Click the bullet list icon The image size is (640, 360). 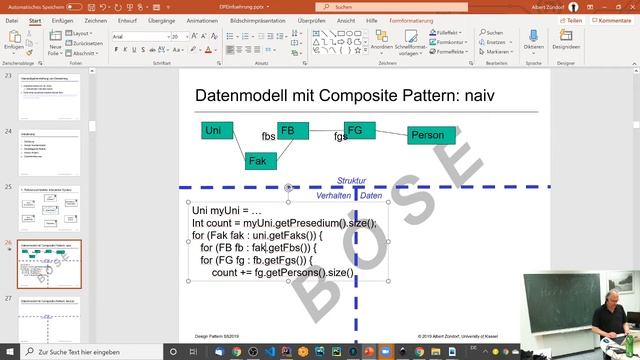[x=230, y=36]
